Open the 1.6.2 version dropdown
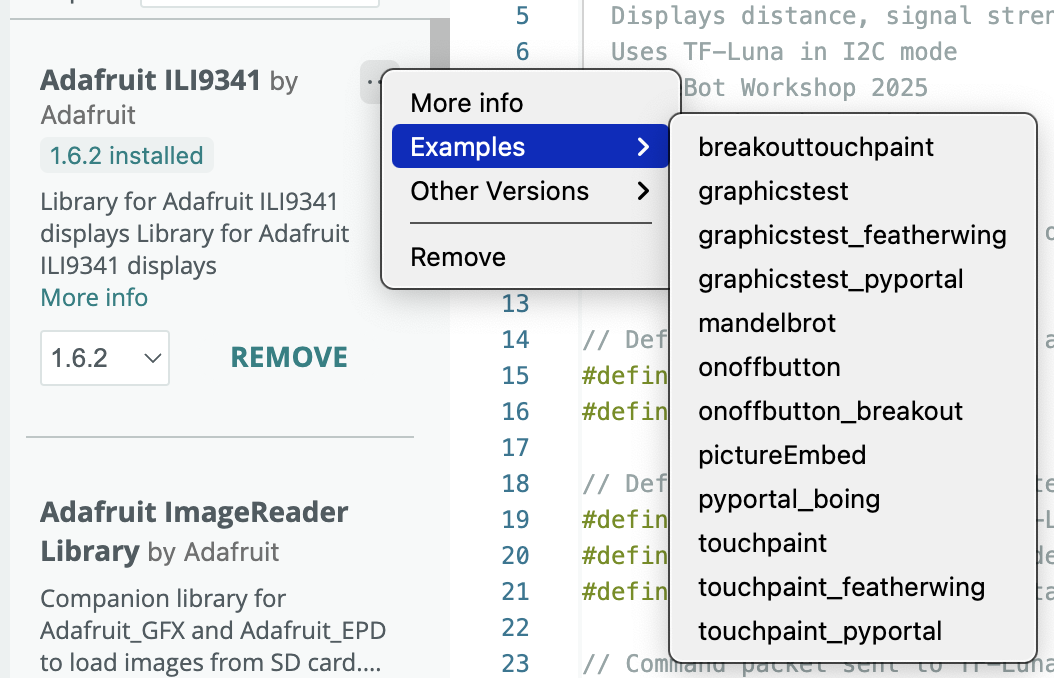1054x678 pixels. coord(105,358)
